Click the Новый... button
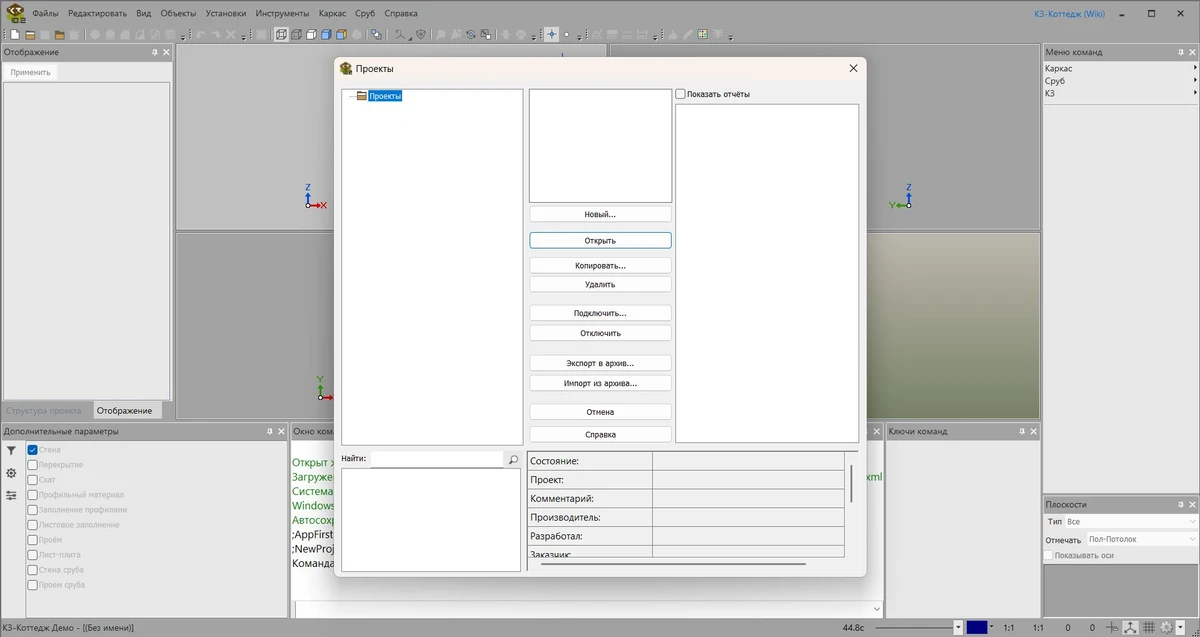This screenshot has width=1200, height=637. [x=600, y=214]
